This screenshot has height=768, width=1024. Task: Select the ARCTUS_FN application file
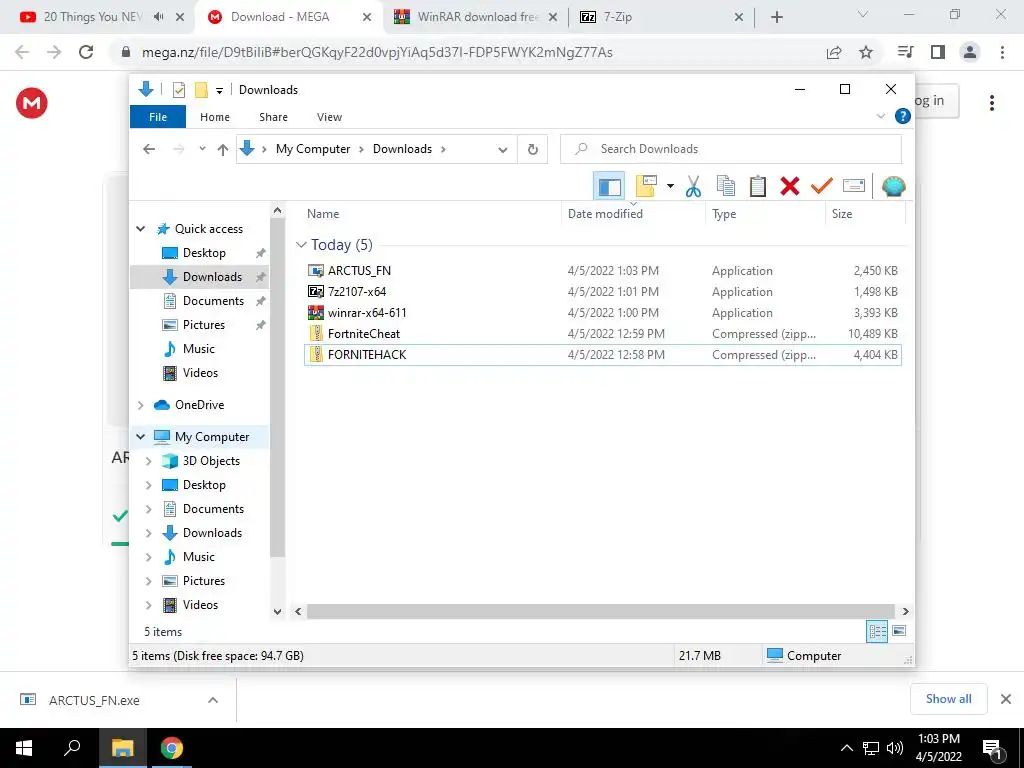click(359, 270)
